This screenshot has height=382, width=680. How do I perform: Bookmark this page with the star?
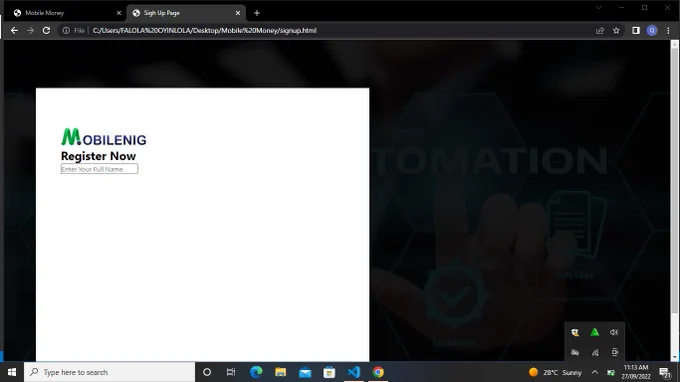(x=616, y=30)
